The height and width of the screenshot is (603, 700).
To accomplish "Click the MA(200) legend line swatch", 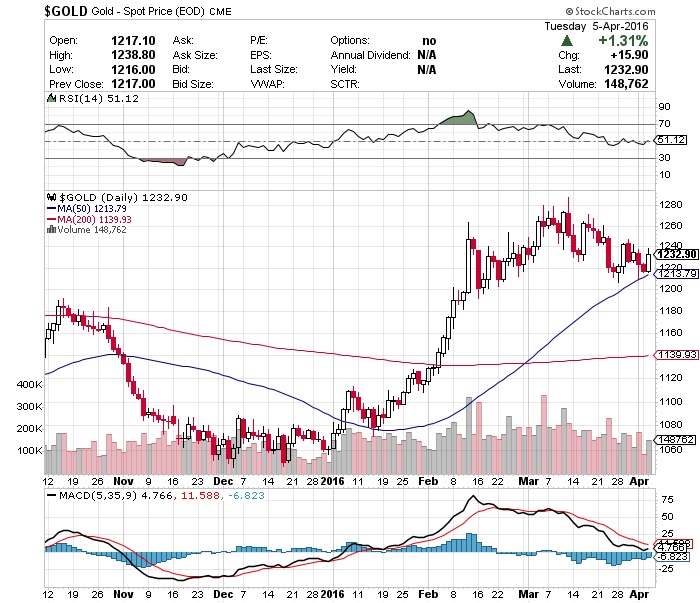I will pos(51,219).
